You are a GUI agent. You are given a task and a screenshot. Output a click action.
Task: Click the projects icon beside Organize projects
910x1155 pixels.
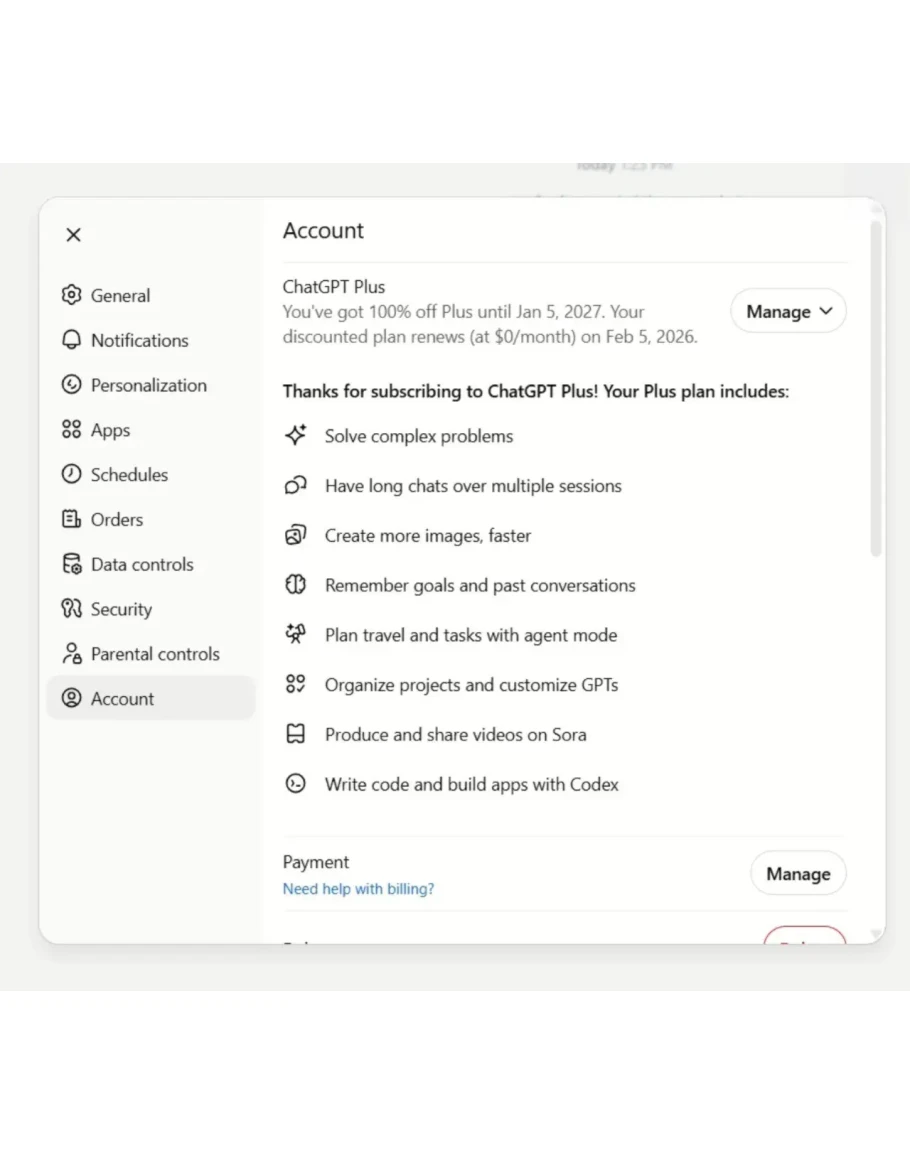tap(295, 684)
